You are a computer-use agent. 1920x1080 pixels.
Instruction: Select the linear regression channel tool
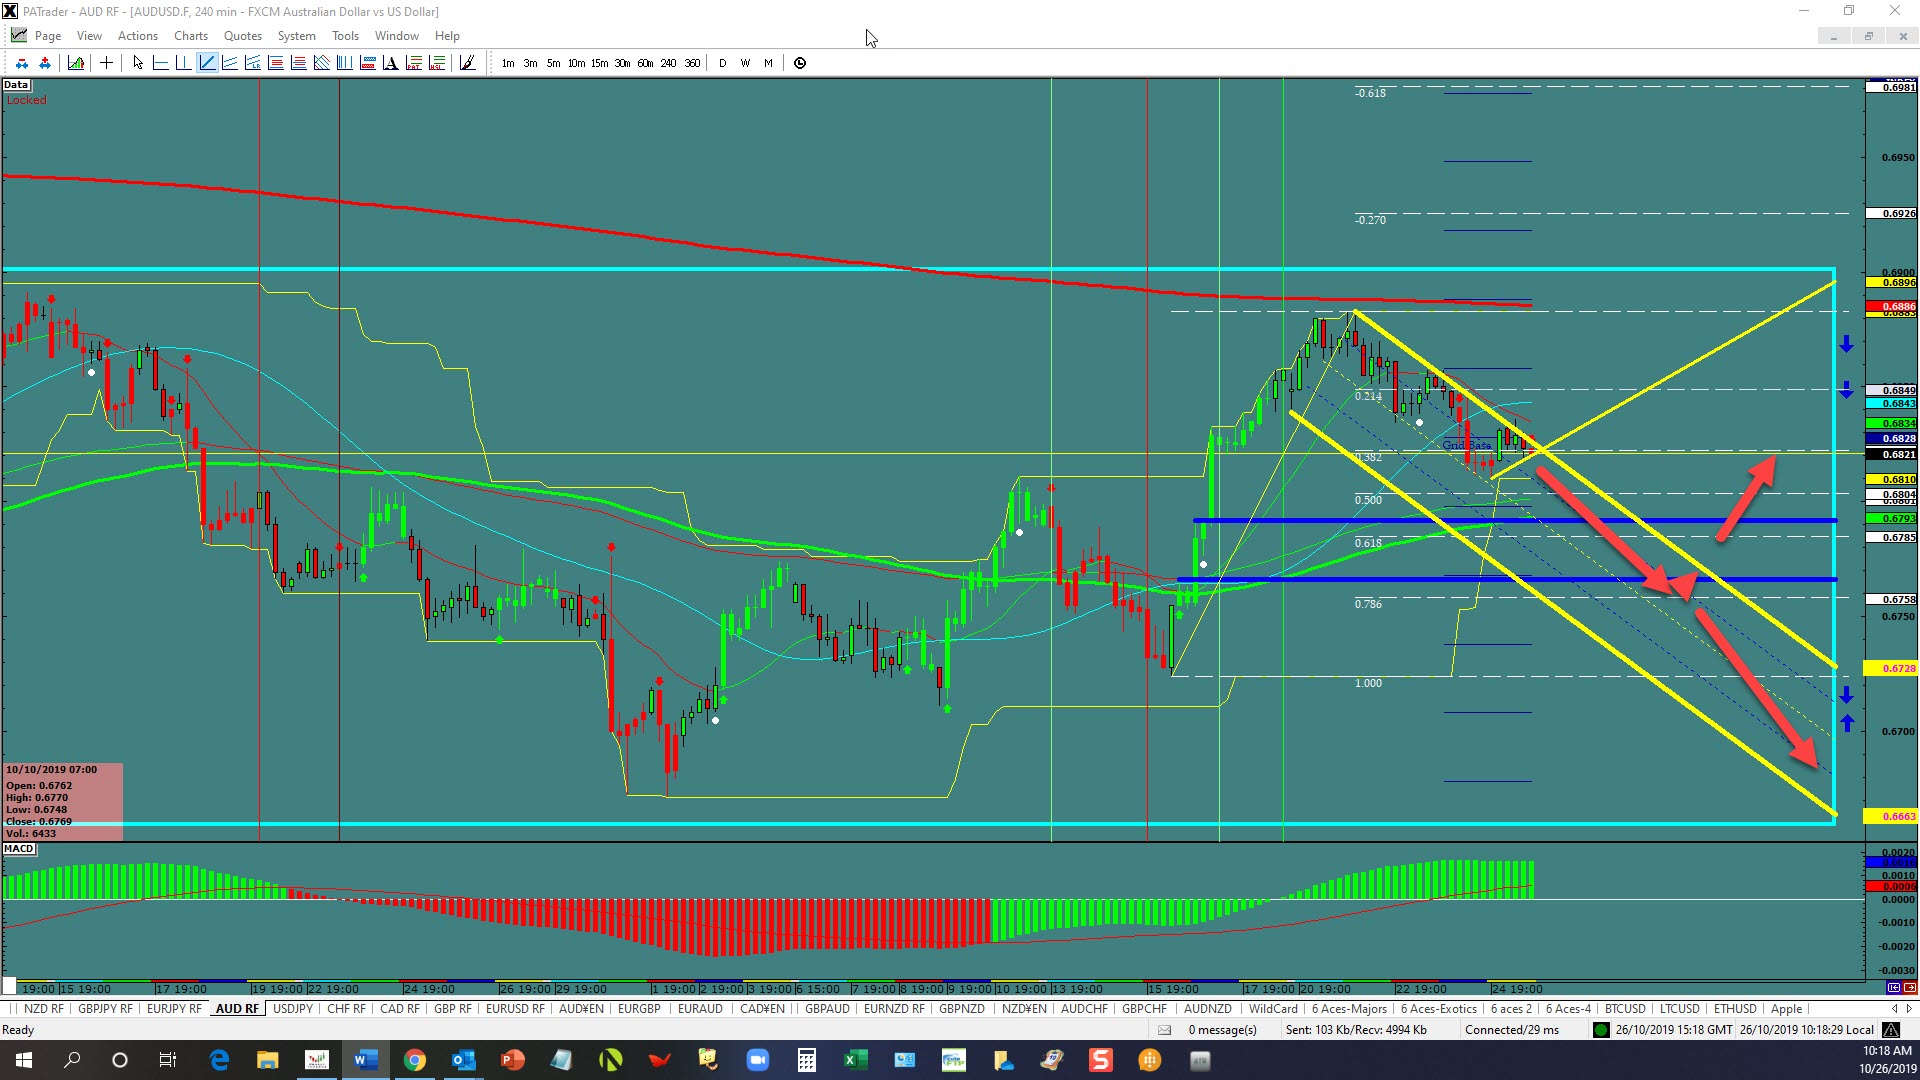pos(252,63)
